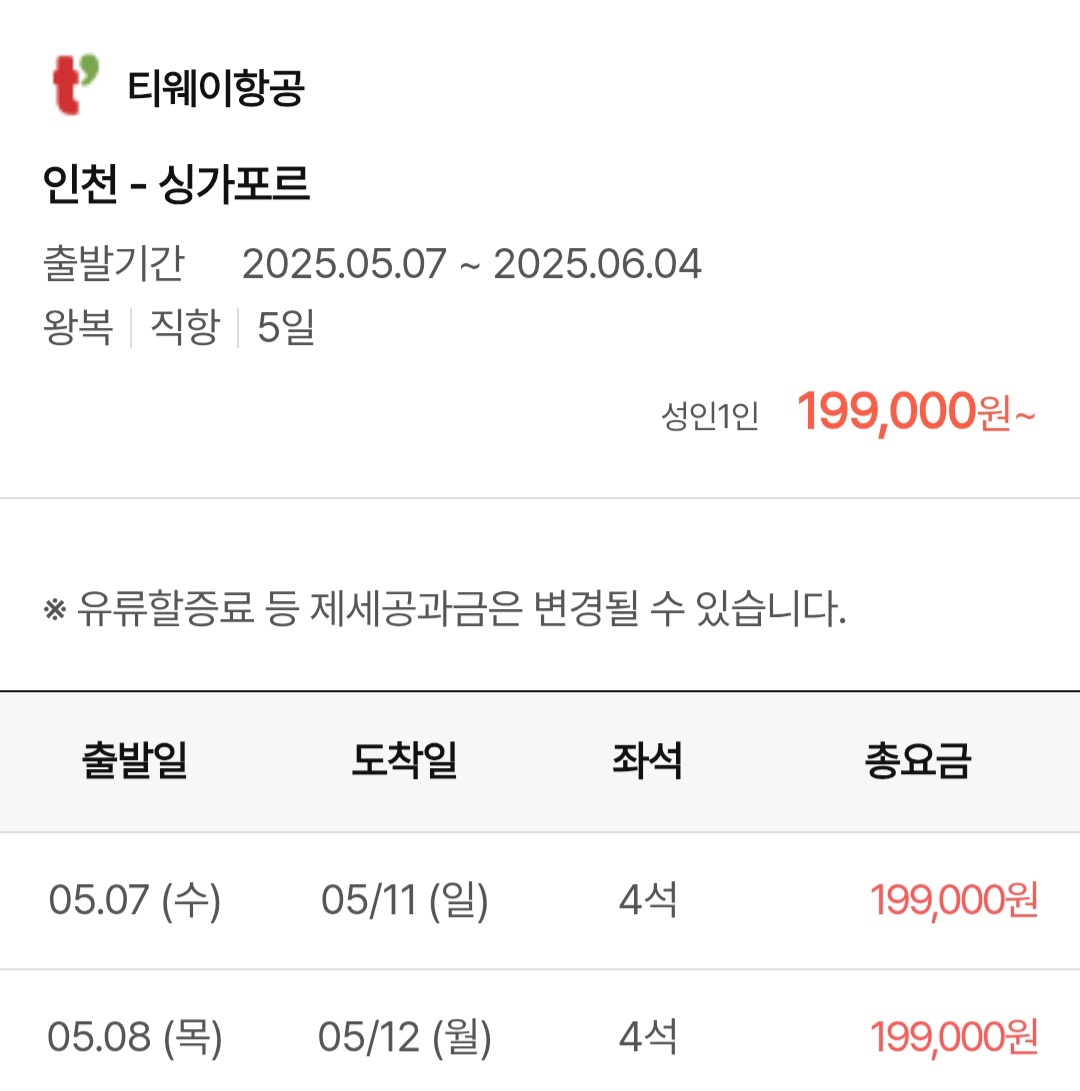Click 199,000원 fare for 05.07 departure
Image resolution: width=1080 pixels, height=1091 pixels.
(x=954, y=901)
